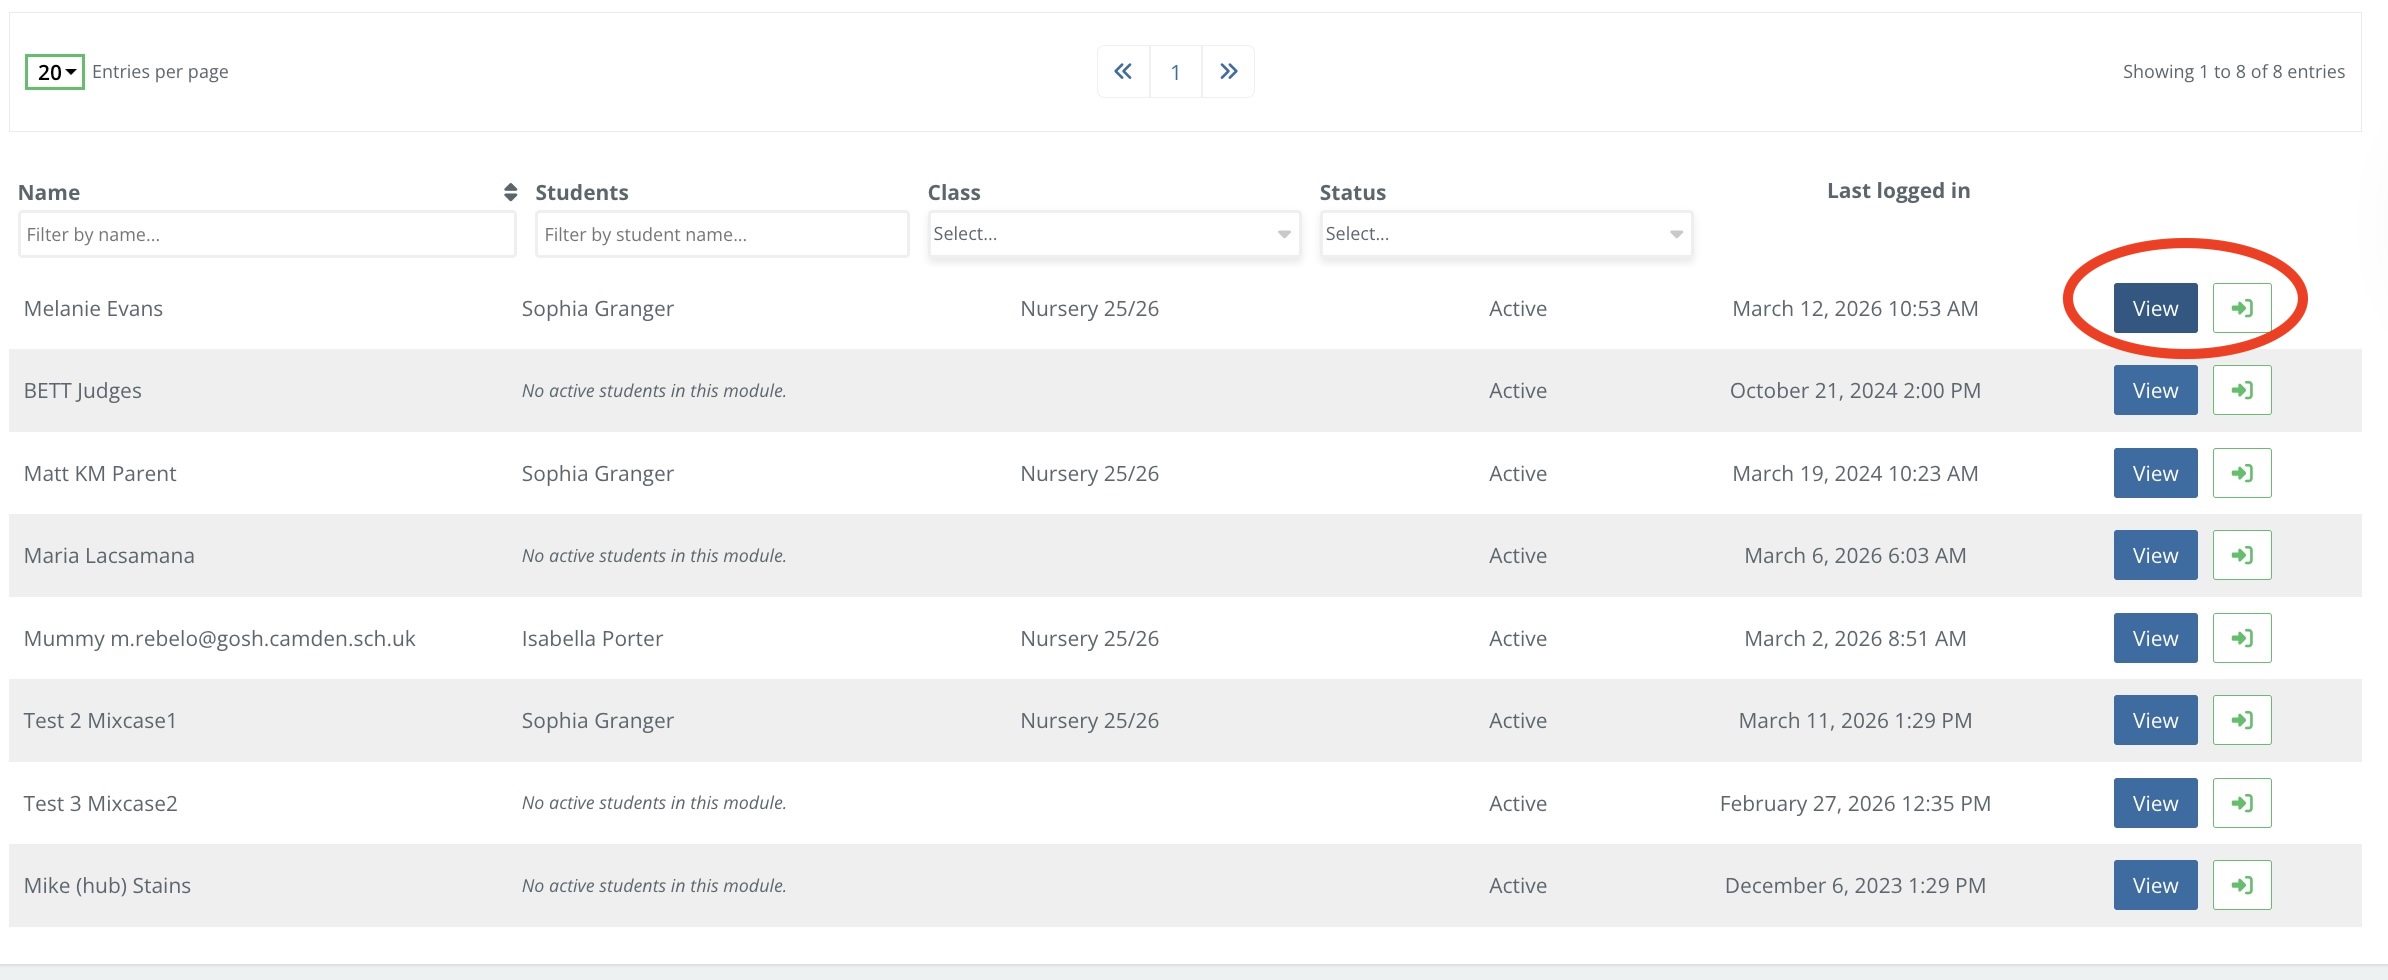Click login-as icon for Test 2 Mixcase1

[2241, 720]
